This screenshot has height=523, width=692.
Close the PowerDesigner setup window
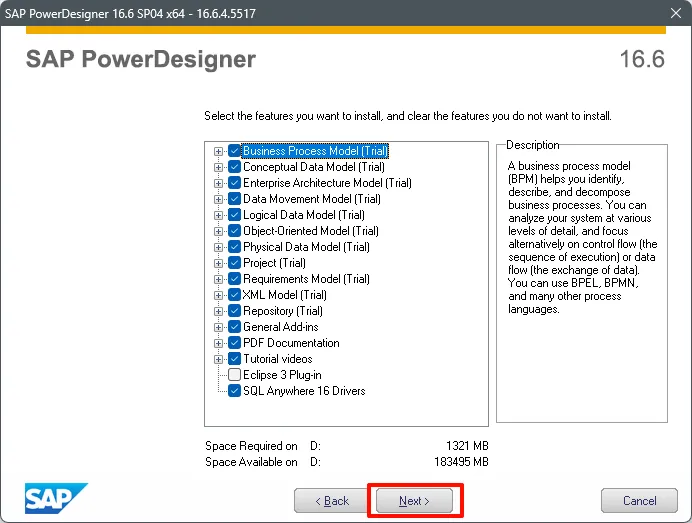(x=676, y=13)
